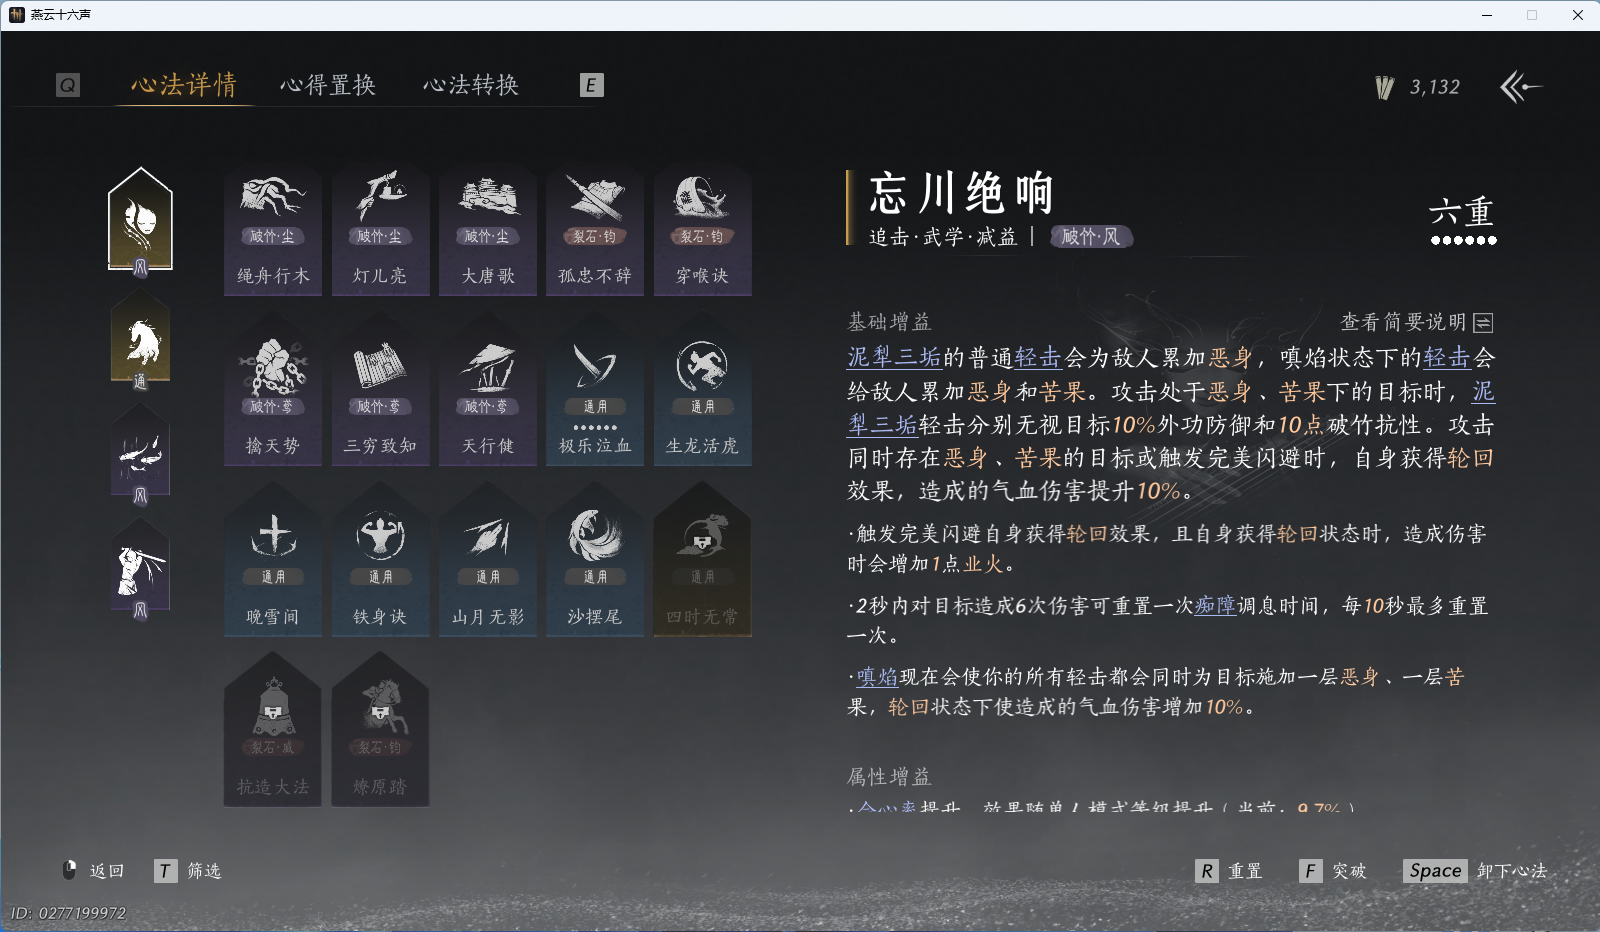Select the 绳舟行木 skill icon
Image resolution: width=1600 pixels, height=932 pixels.
(x=272, y=225)
